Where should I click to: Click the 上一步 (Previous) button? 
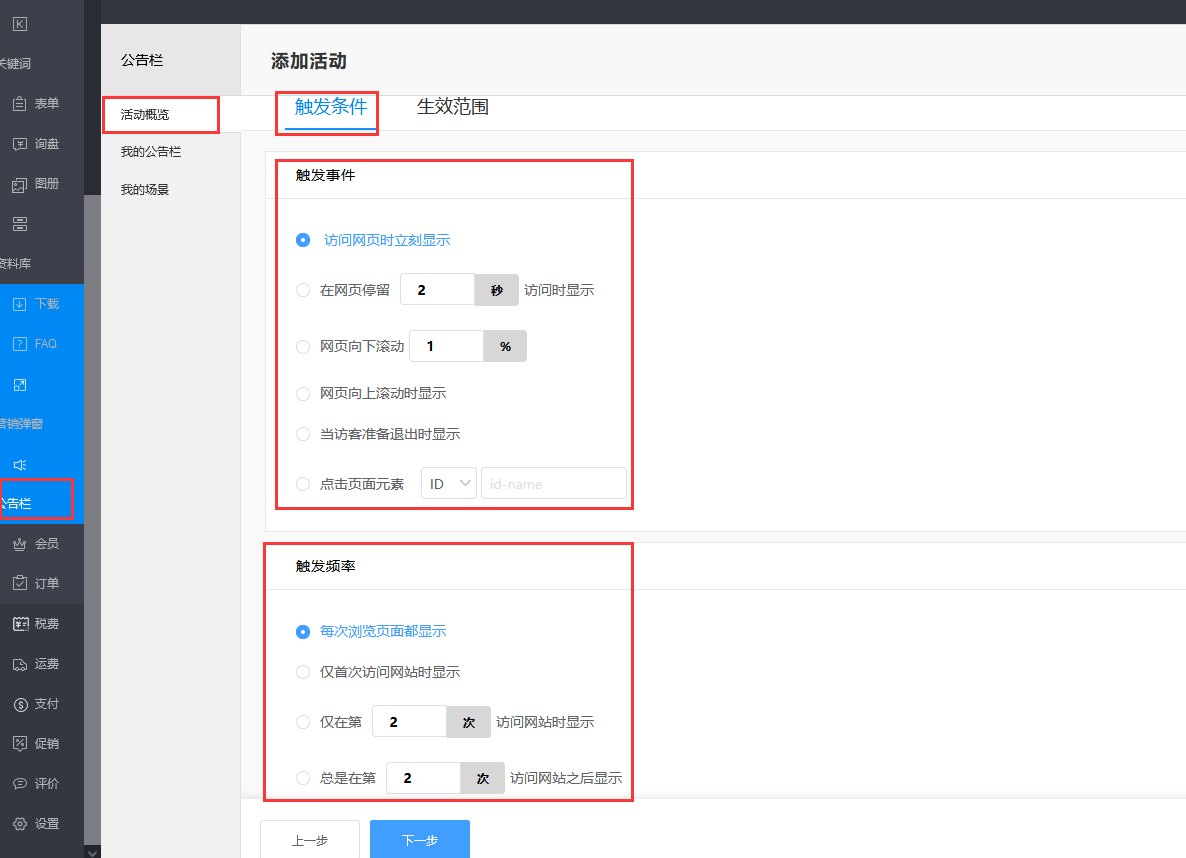tap(309, 840)
